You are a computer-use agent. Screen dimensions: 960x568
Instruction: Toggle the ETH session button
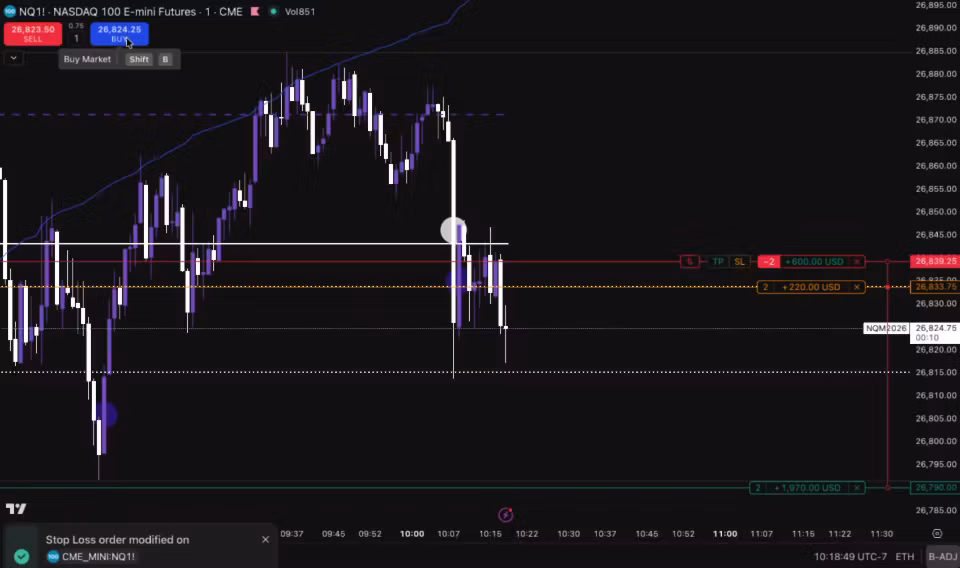[x=904, y=556]
